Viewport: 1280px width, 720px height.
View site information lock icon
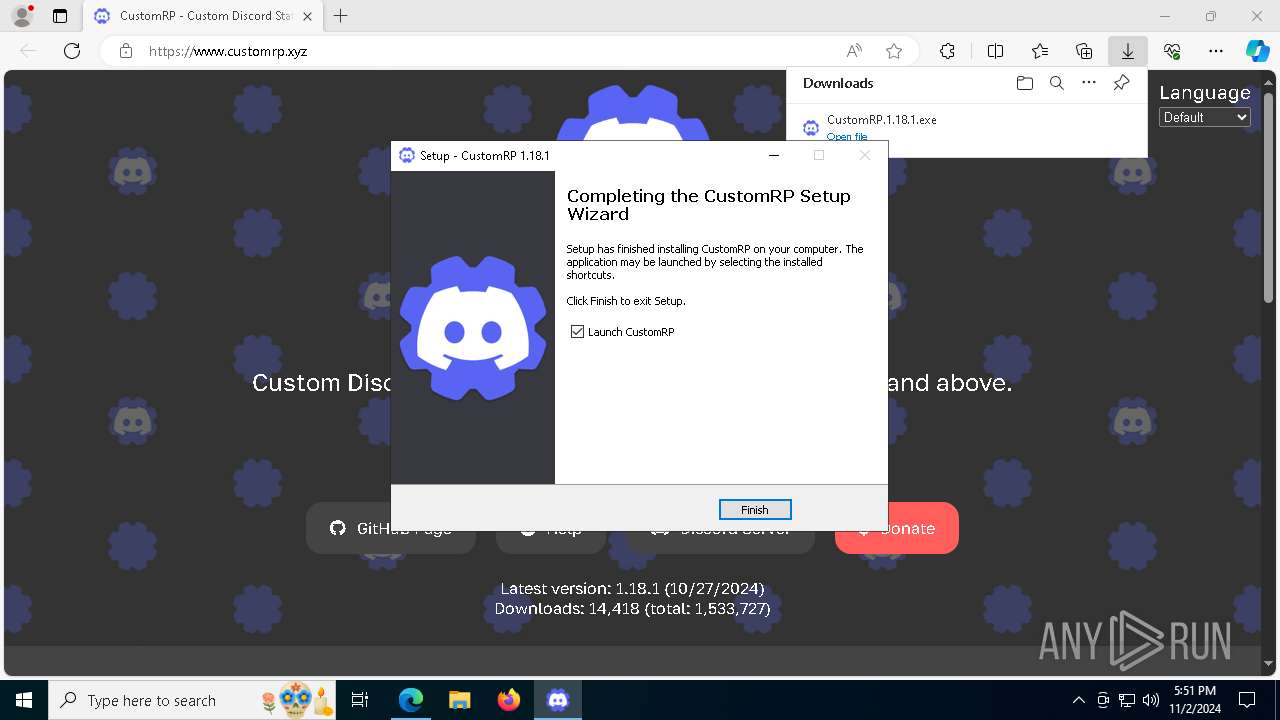tap(125, 51)
